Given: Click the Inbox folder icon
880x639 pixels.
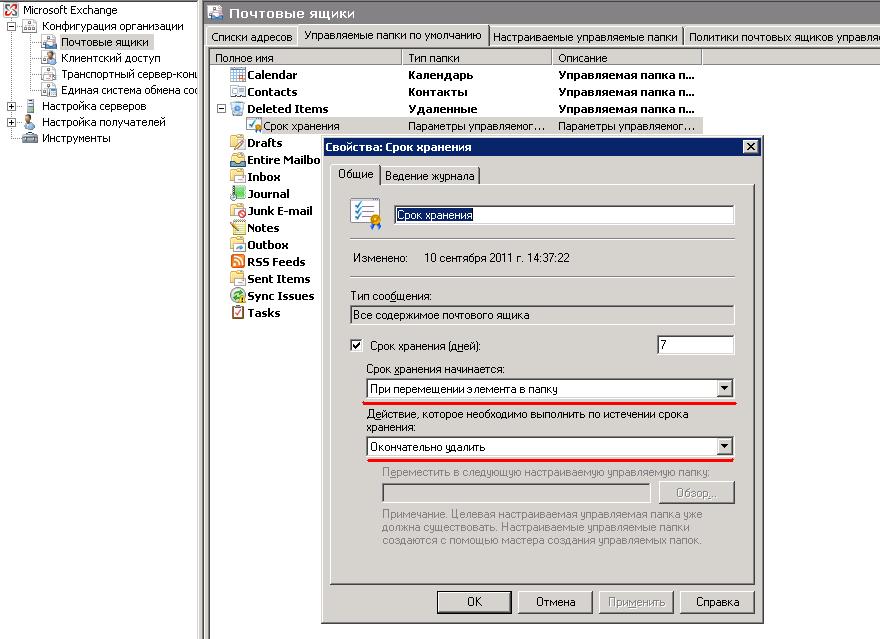Looking at the screenshot, I should 238,176.
